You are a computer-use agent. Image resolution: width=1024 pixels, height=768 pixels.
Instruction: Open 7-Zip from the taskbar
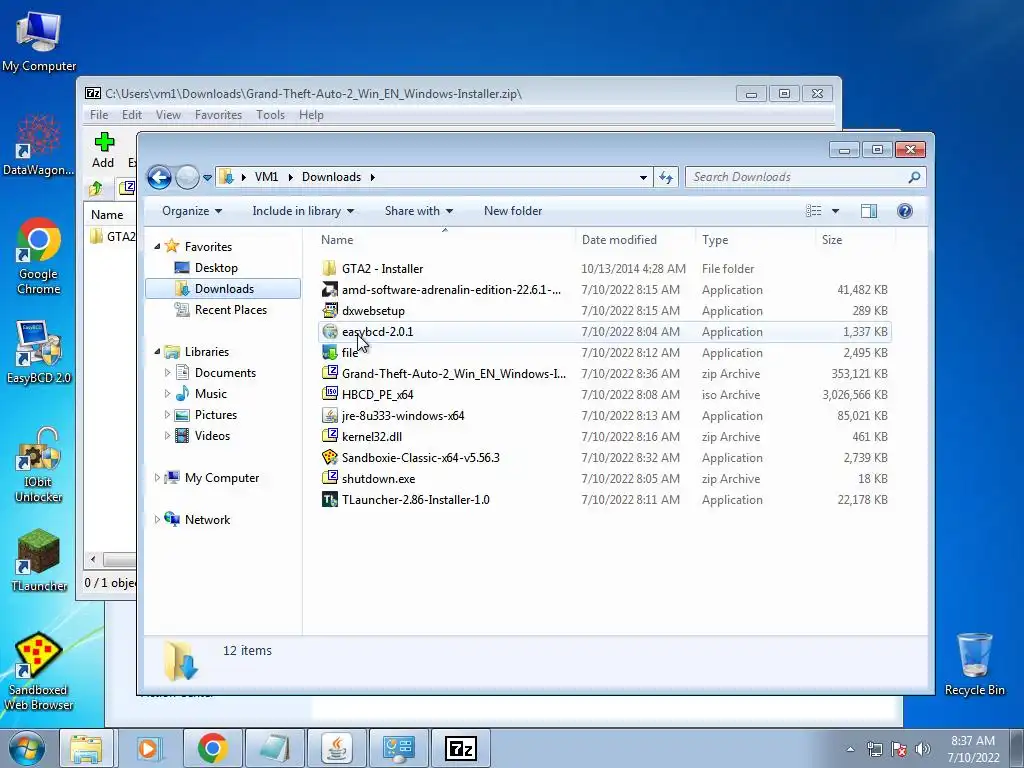(460, 748)
